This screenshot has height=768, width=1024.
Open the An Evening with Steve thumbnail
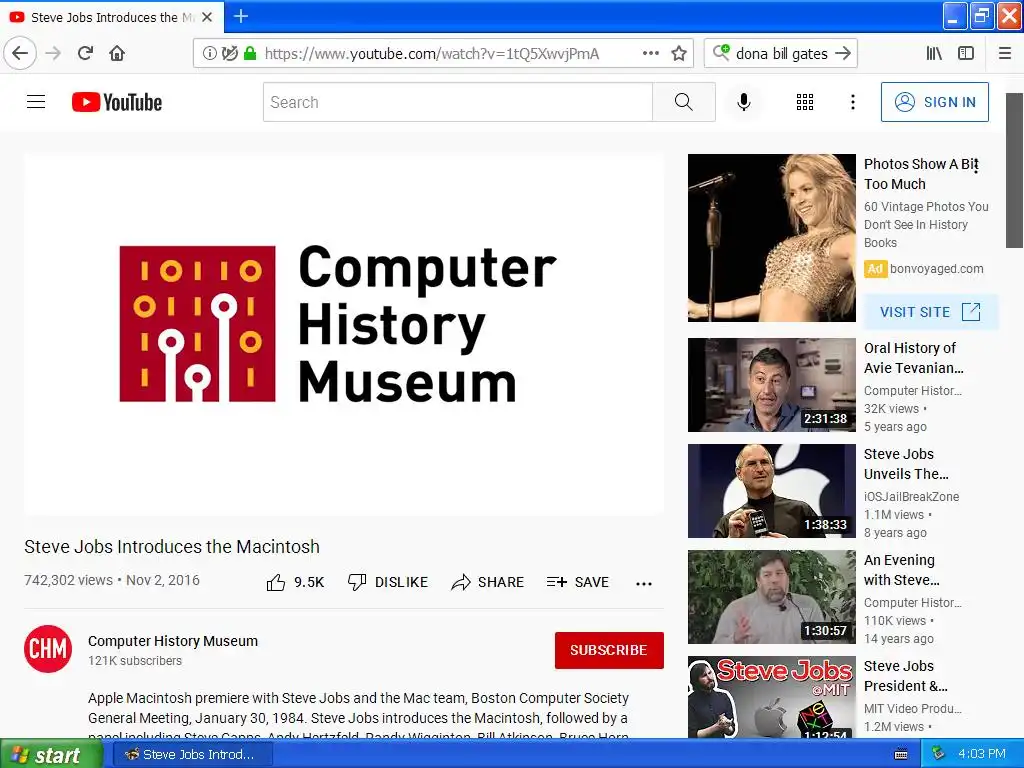771,597
